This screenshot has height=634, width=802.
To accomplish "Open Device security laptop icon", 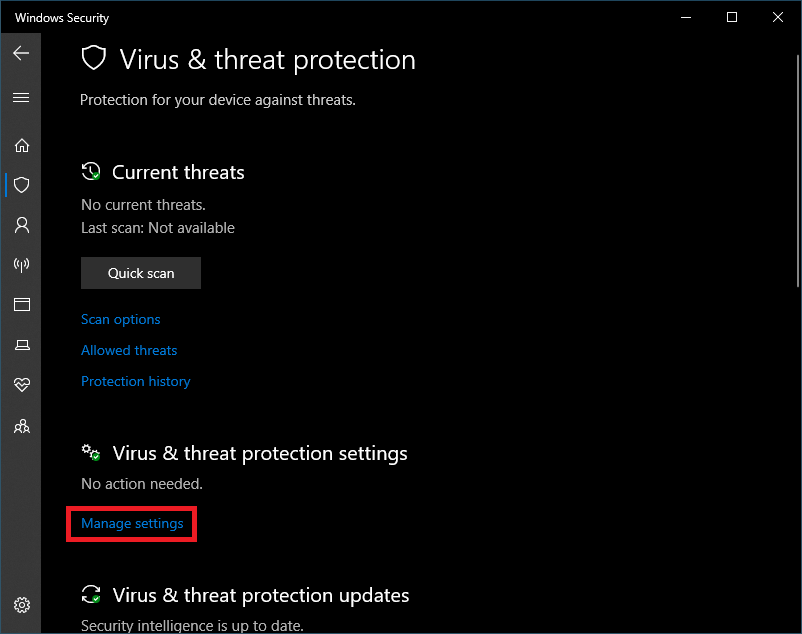I will click(x=21, y=345).
